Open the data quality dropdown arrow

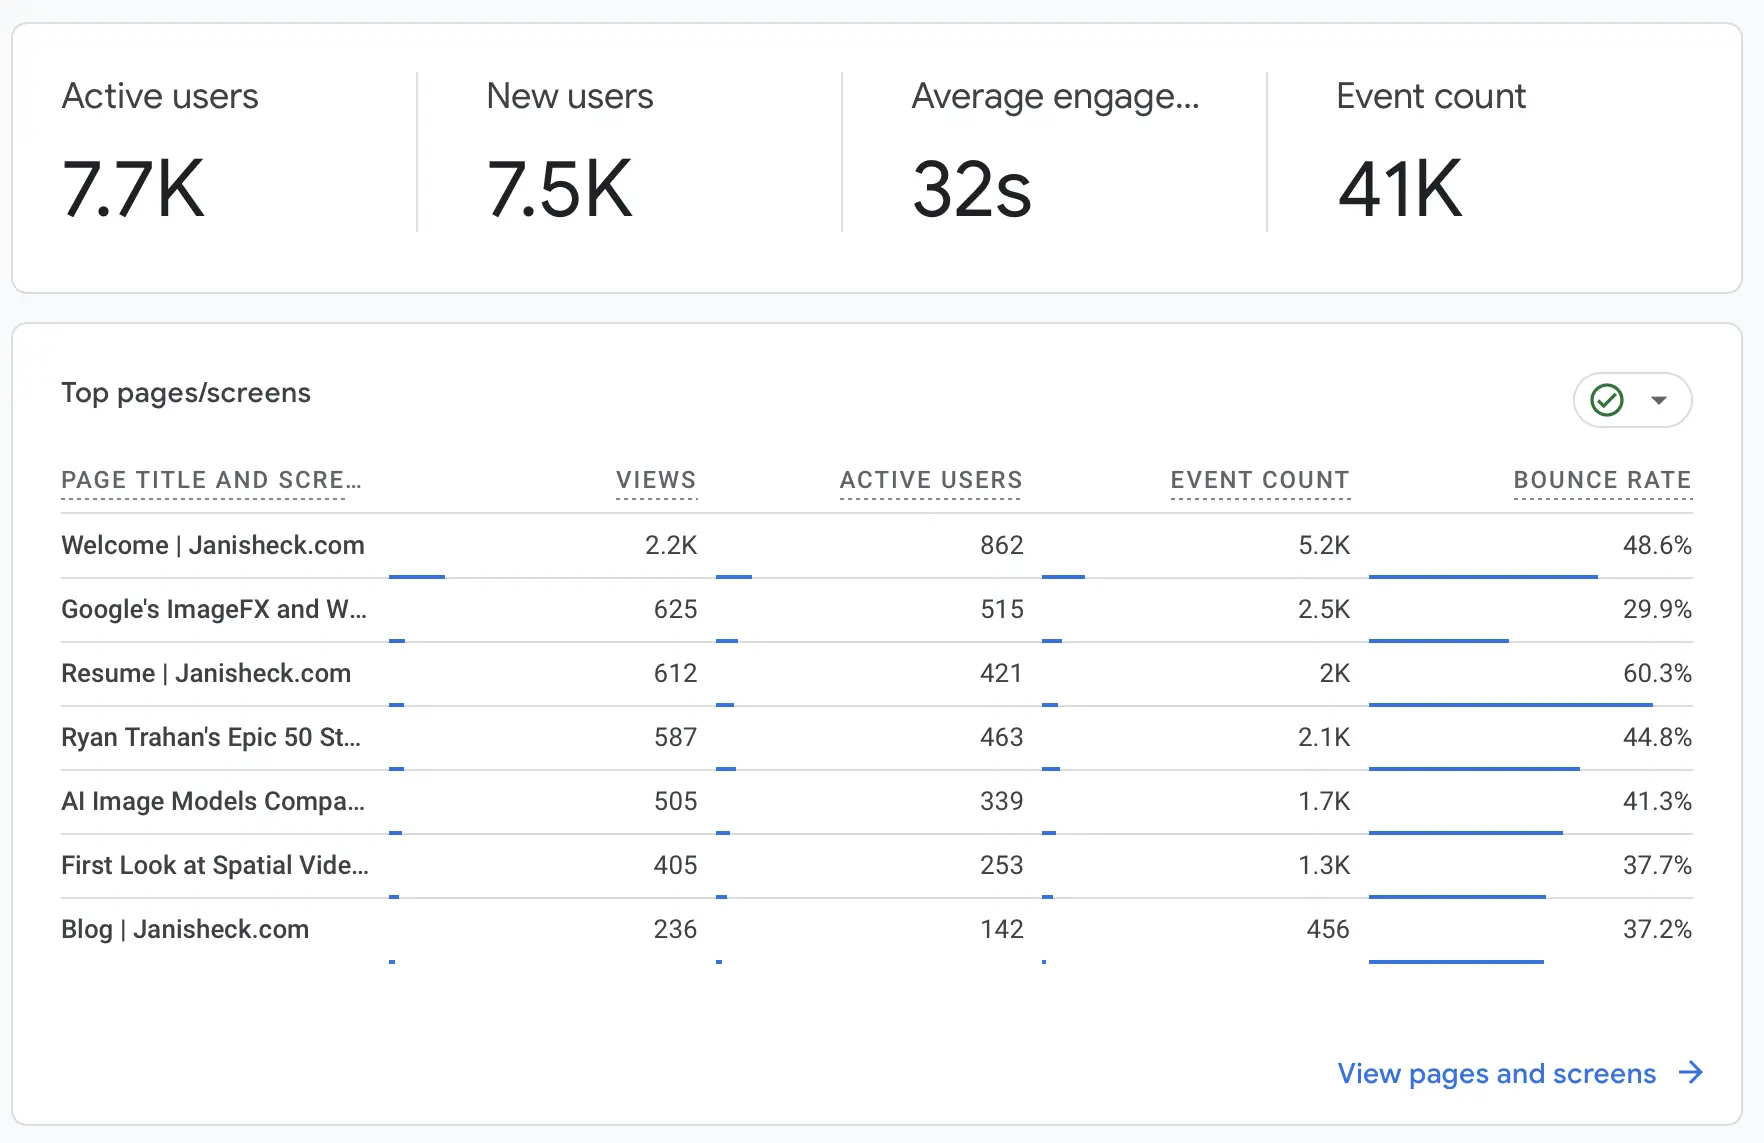(1659, 400)
